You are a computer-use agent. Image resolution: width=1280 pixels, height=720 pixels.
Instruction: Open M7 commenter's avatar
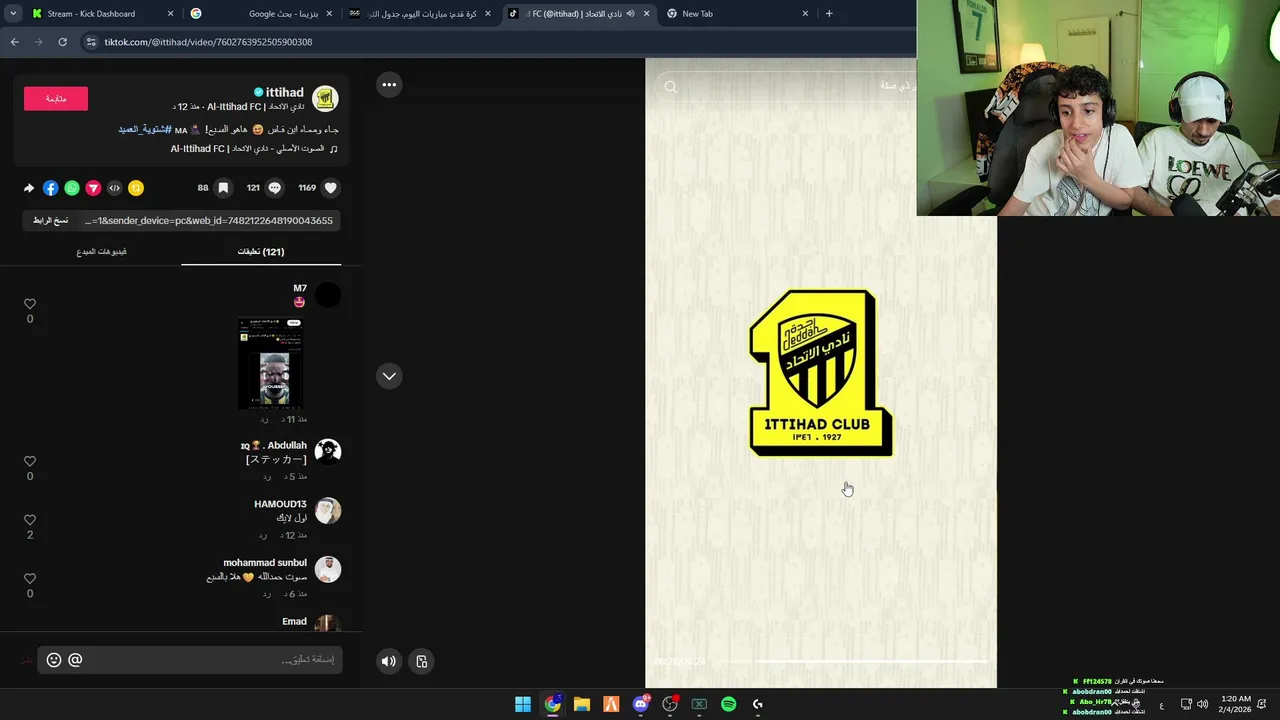click(328, 295)
